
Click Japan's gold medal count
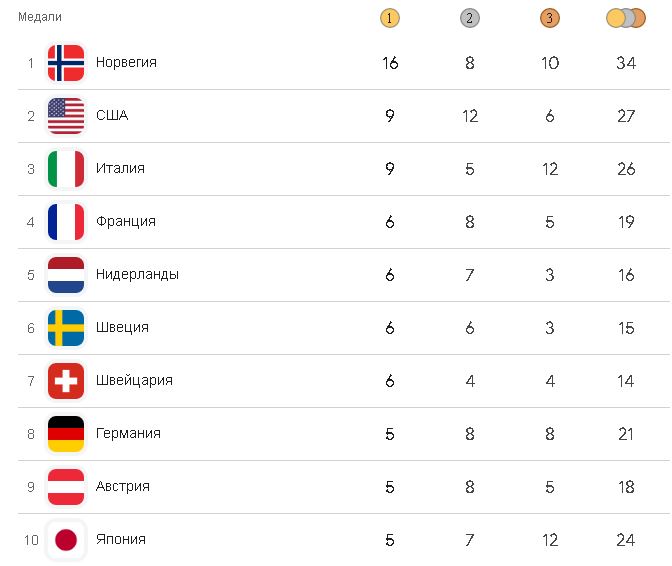[390, 540]
